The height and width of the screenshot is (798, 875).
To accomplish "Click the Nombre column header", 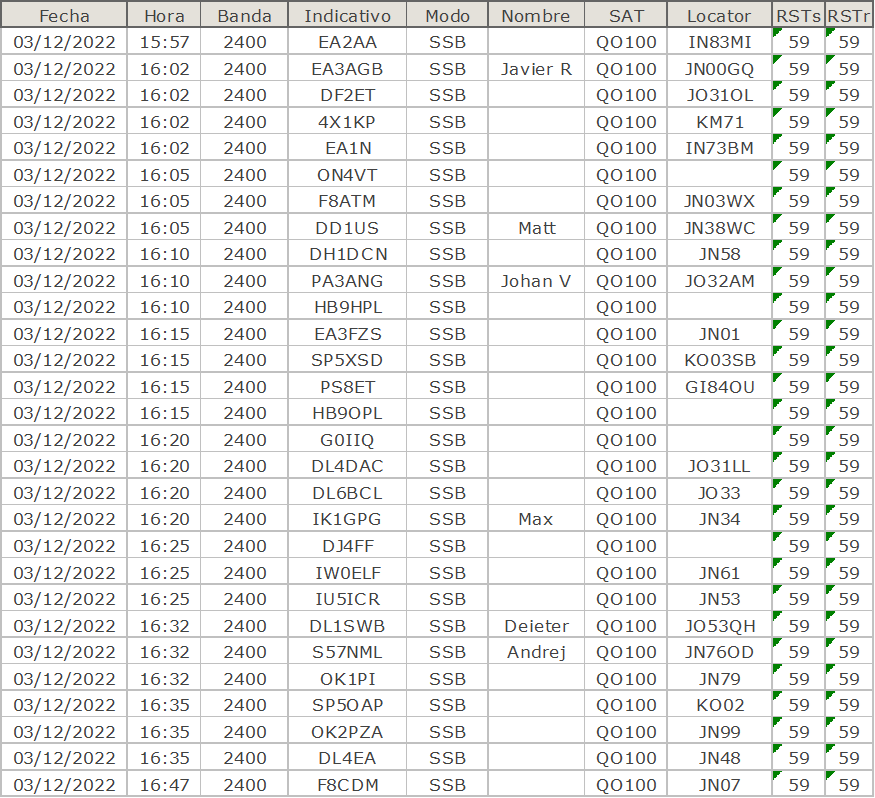I will (x=535, y=16).
